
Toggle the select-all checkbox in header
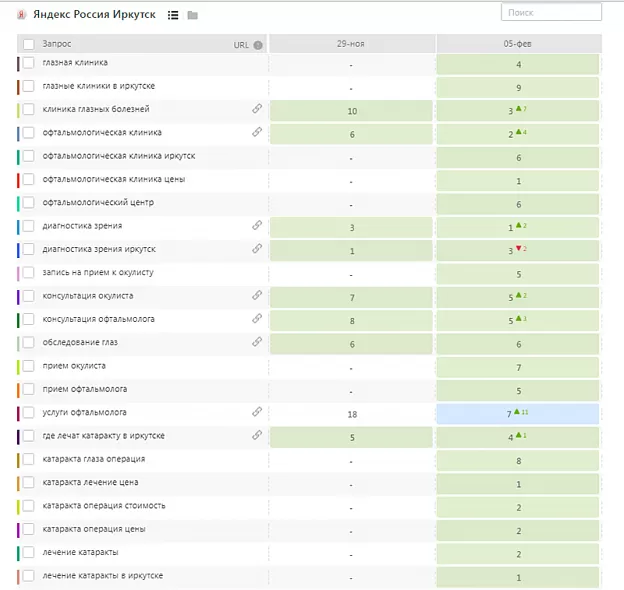pos(28,45)
